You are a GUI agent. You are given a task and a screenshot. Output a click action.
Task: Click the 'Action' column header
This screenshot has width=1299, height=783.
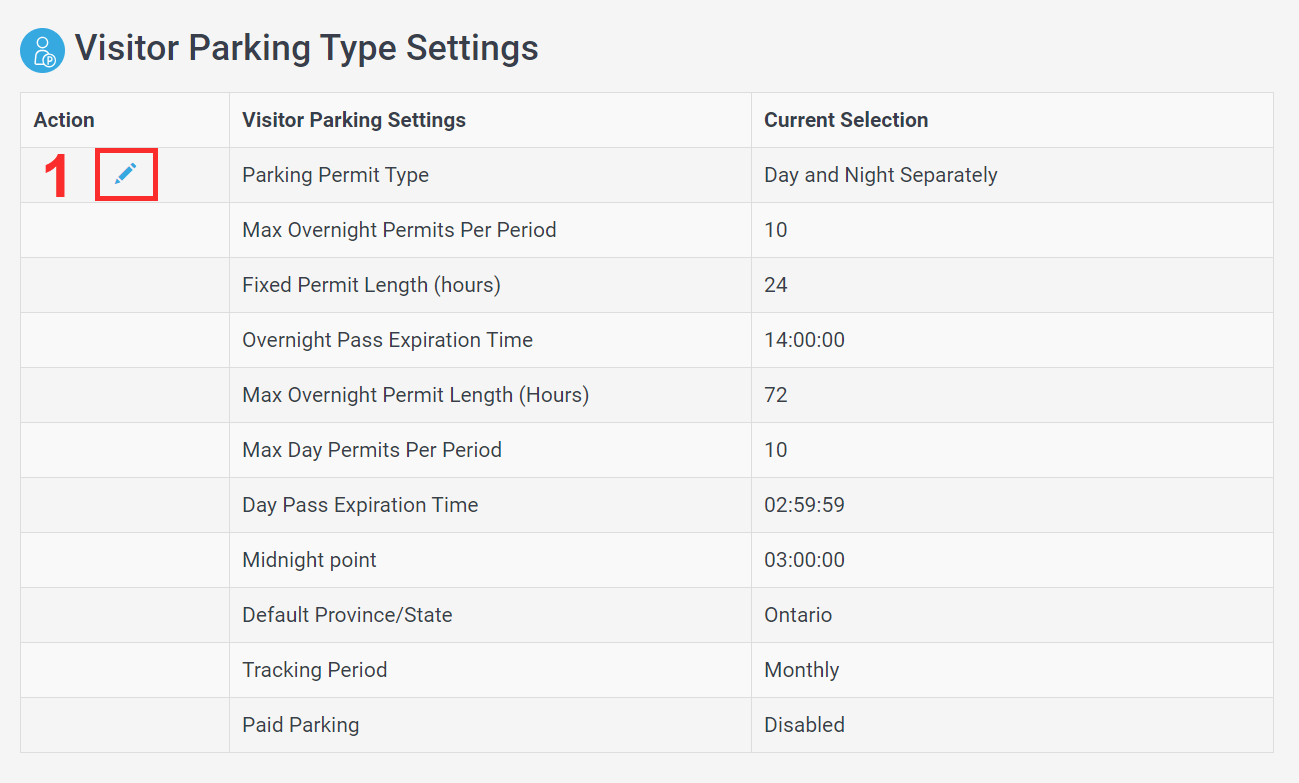point(64,120)
